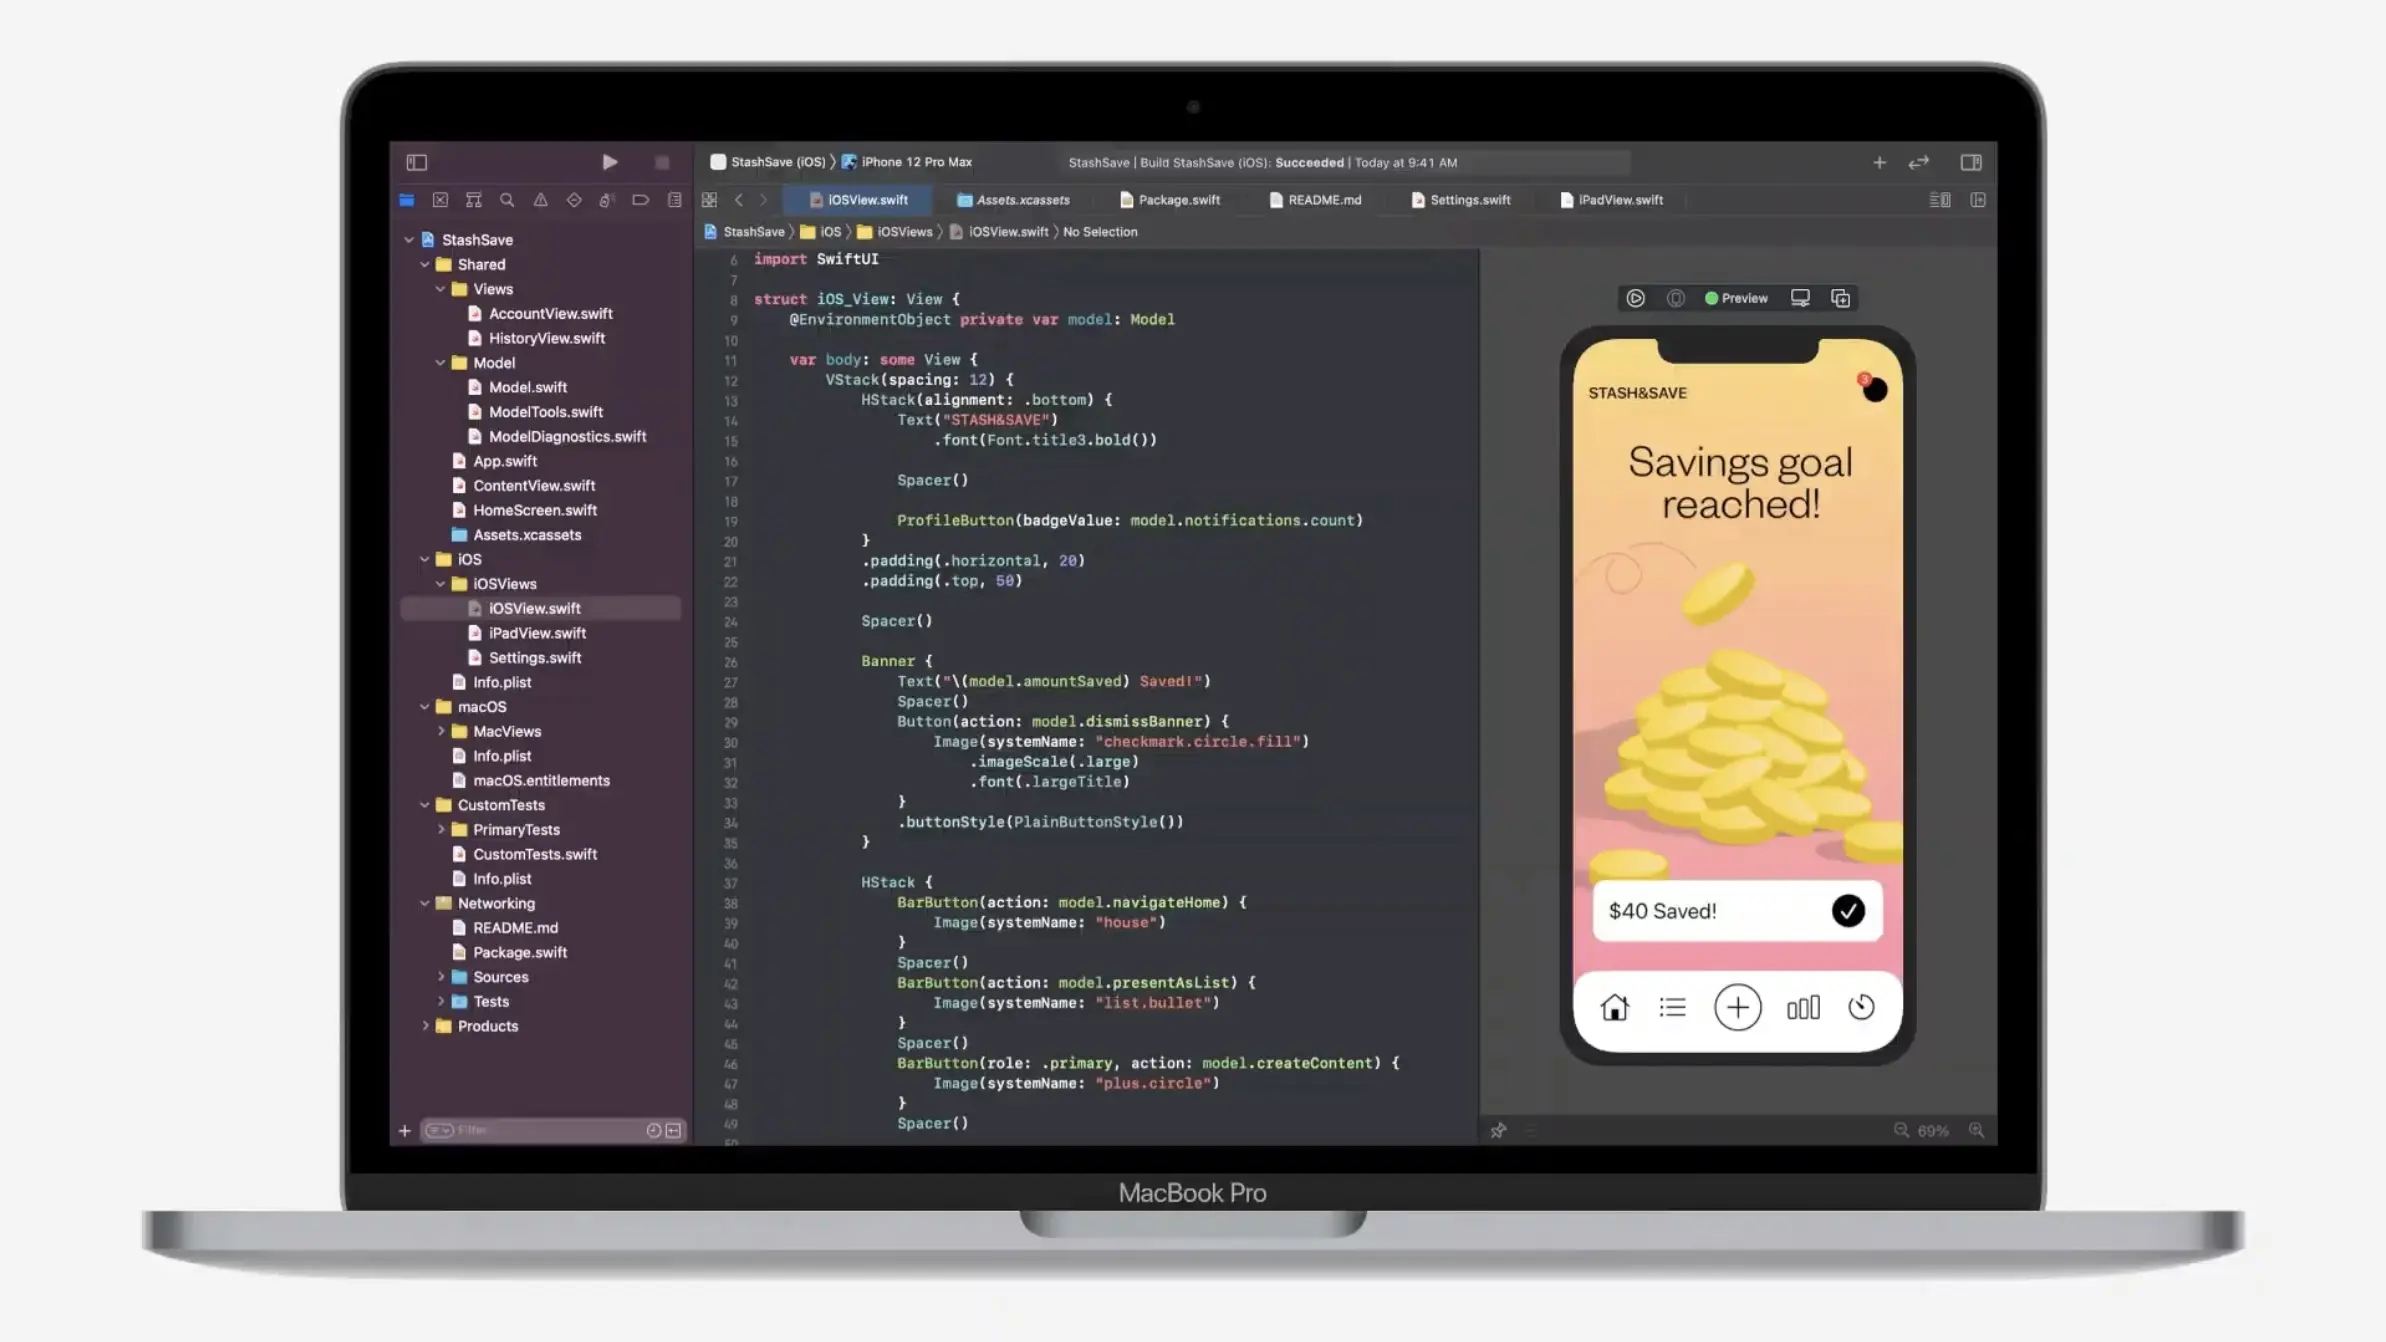
Task: Toggle the live preview canvas mode
Action: [x=1734, y=298]
